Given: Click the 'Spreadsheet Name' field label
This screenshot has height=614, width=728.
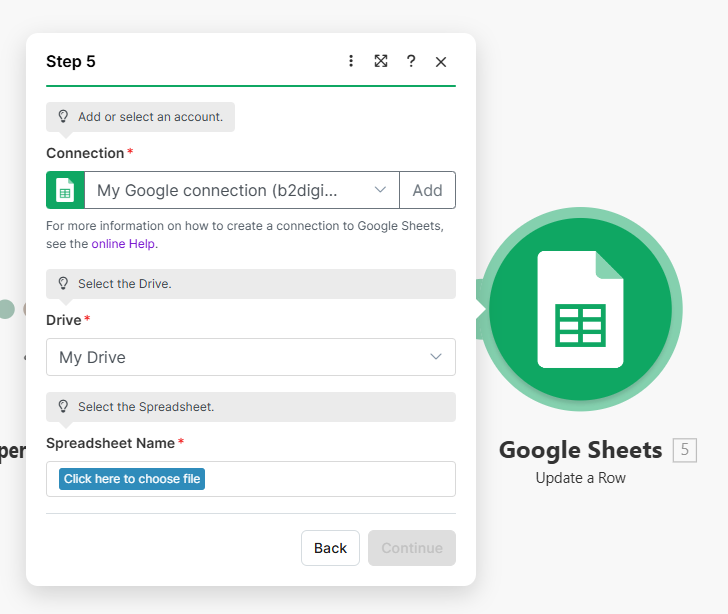Looking at the screenshot, I should click(x=110, y=443).
